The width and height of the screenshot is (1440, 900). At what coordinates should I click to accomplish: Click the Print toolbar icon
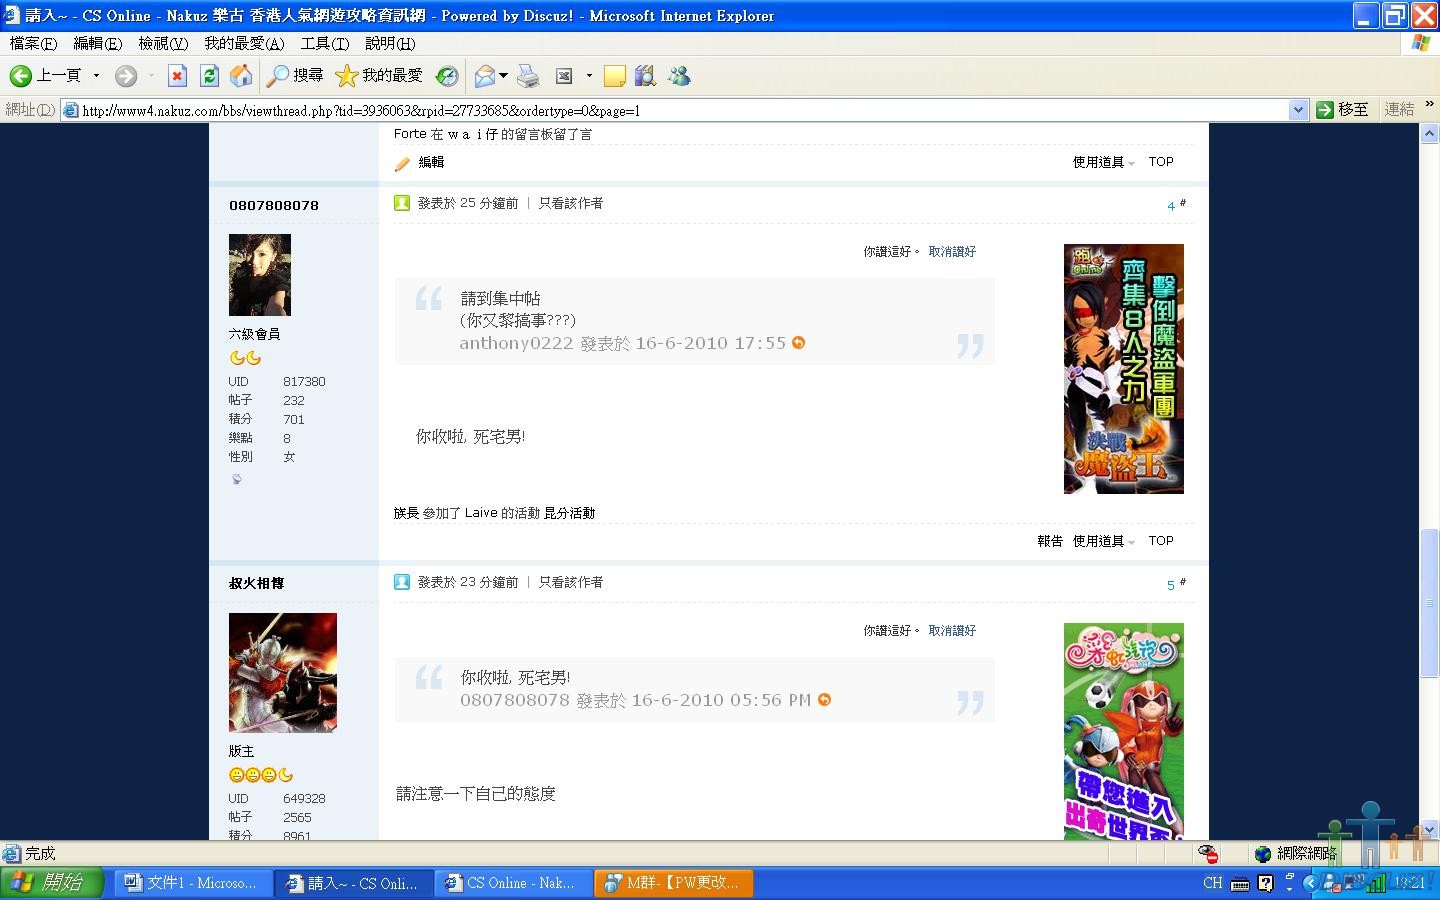[528, 76]
